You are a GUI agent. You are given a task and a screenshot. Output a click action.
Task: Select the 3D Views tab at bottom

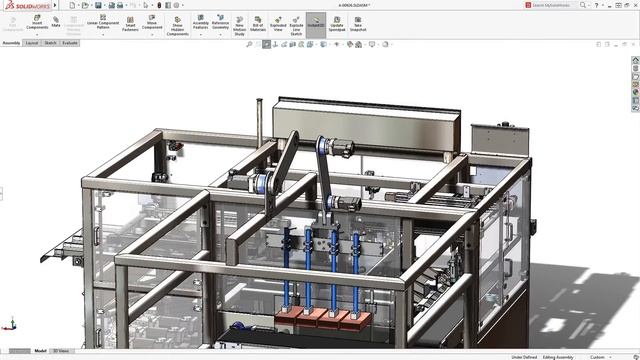point(61,351)
